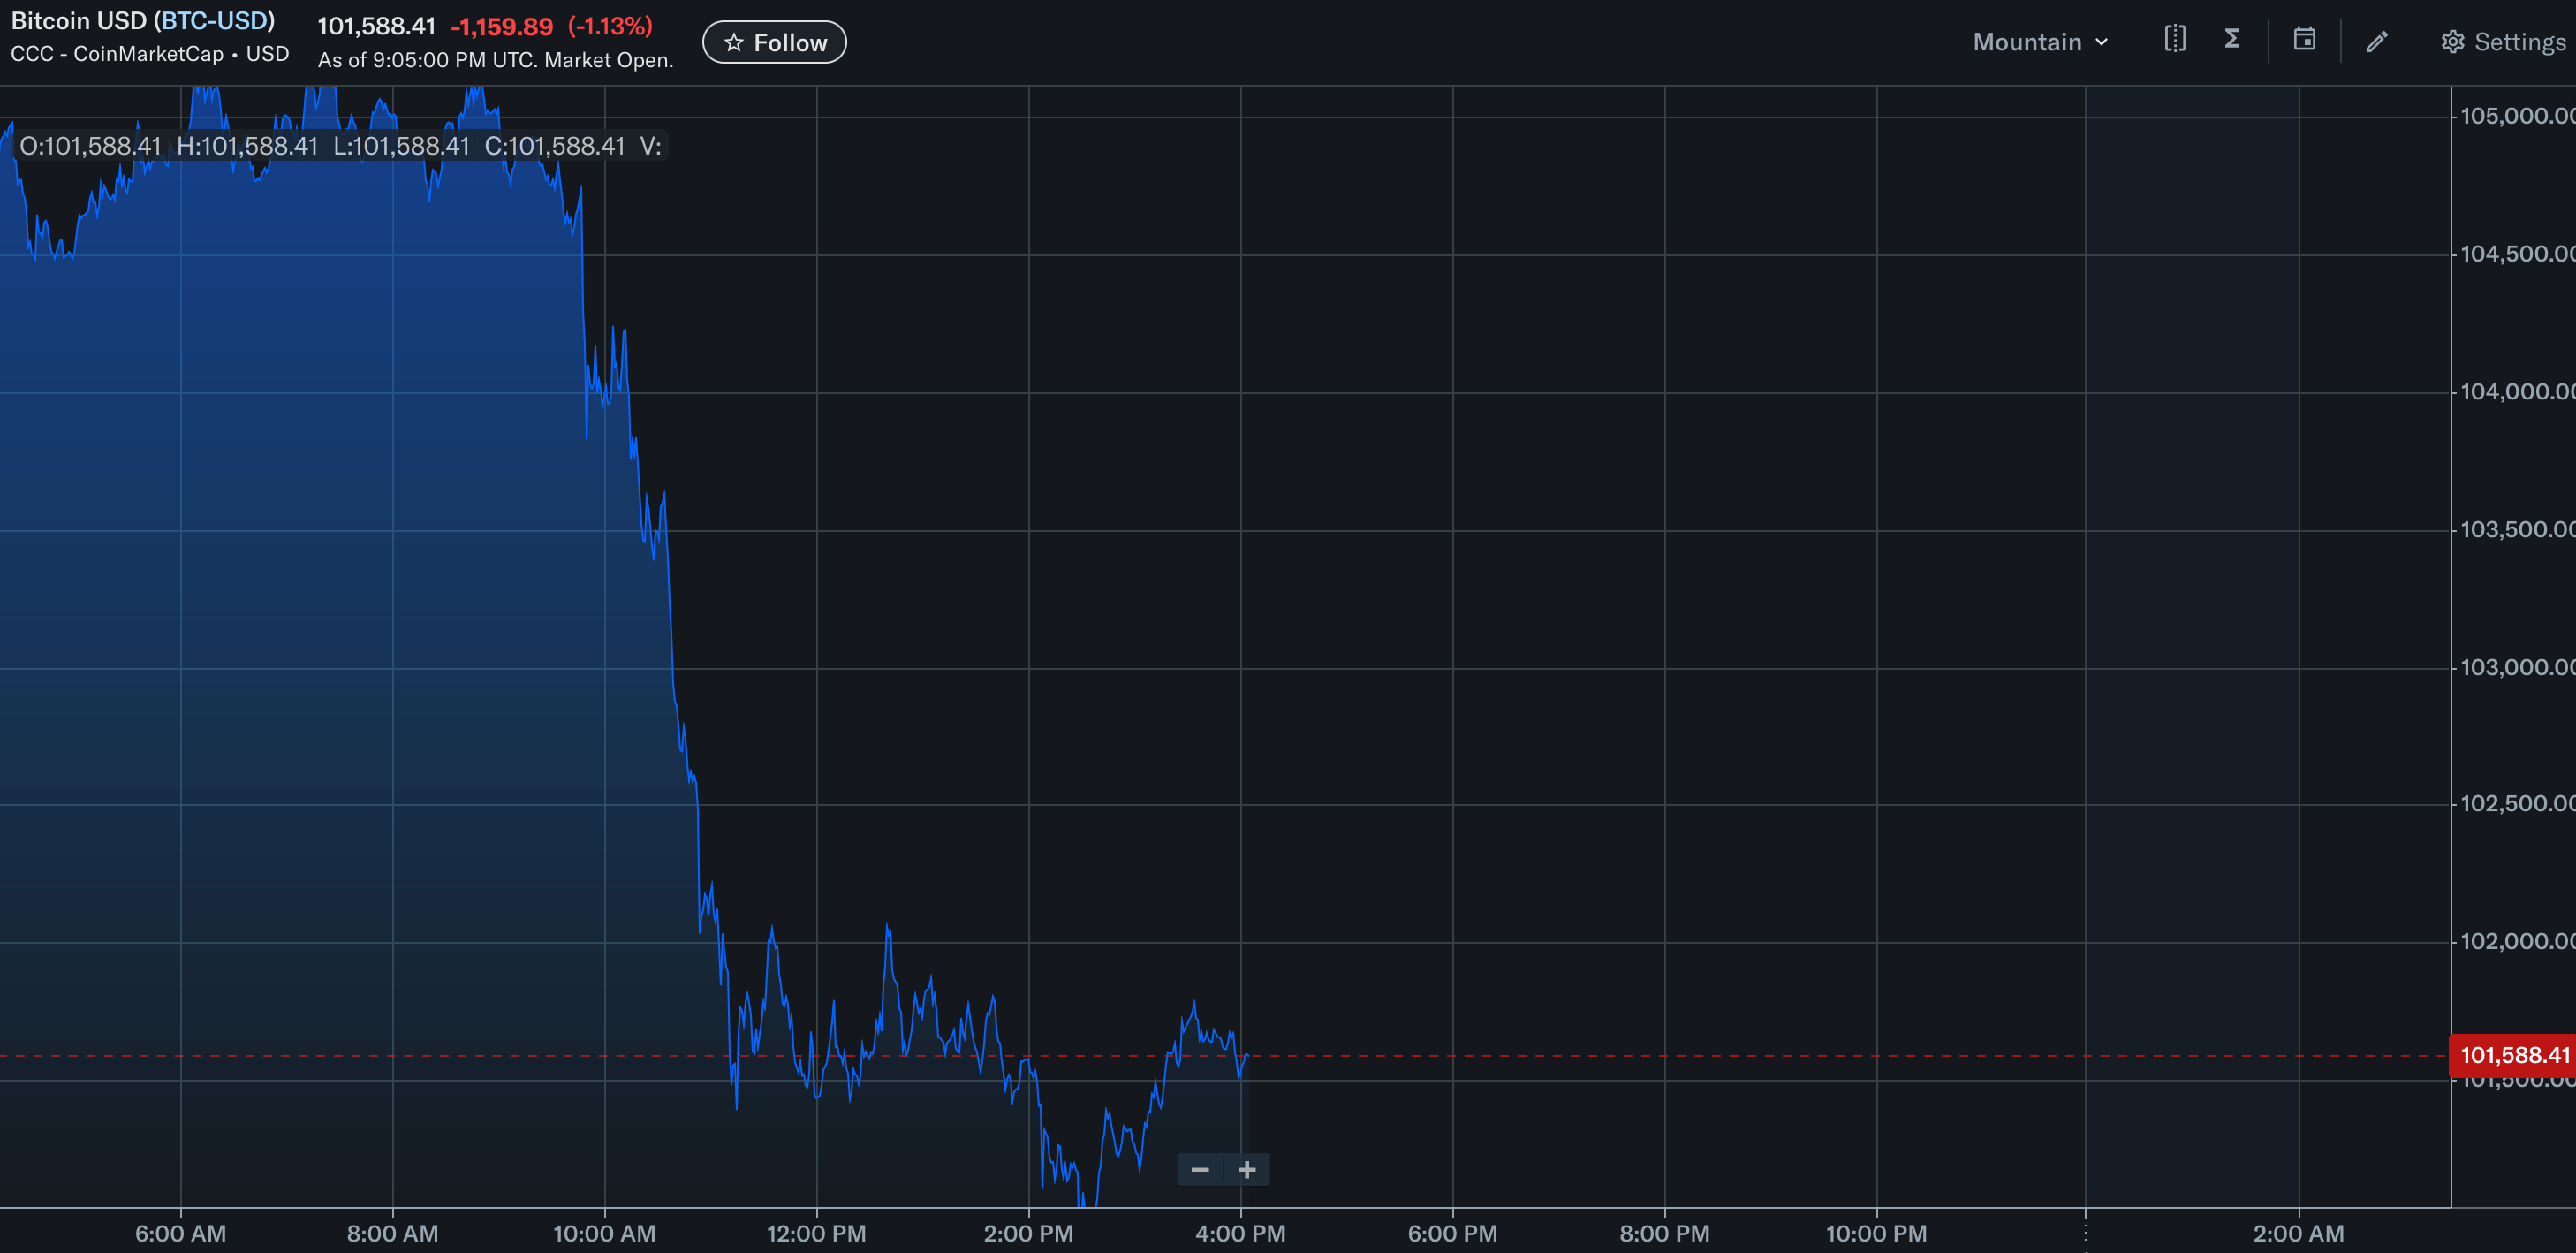The width and height of the screenshot is (2576, 1253).
Task: Follow Bitcoin USD with the Follow button
Action: pyautogui.click(x=775, y=42)
